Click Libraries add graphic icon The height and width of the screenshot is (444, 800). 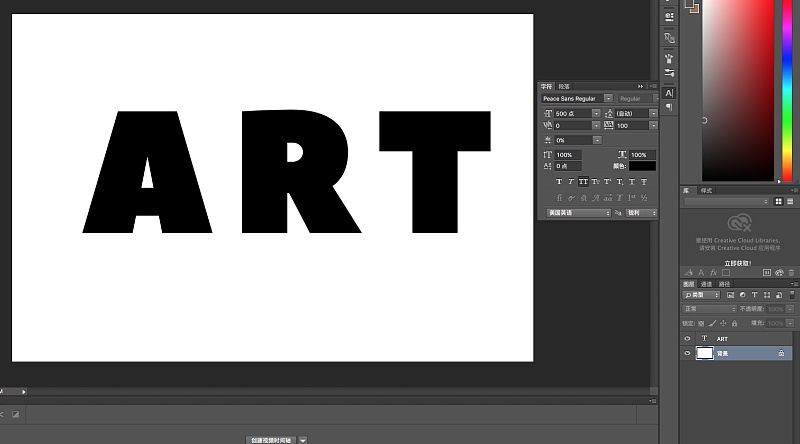coord(689,273)
